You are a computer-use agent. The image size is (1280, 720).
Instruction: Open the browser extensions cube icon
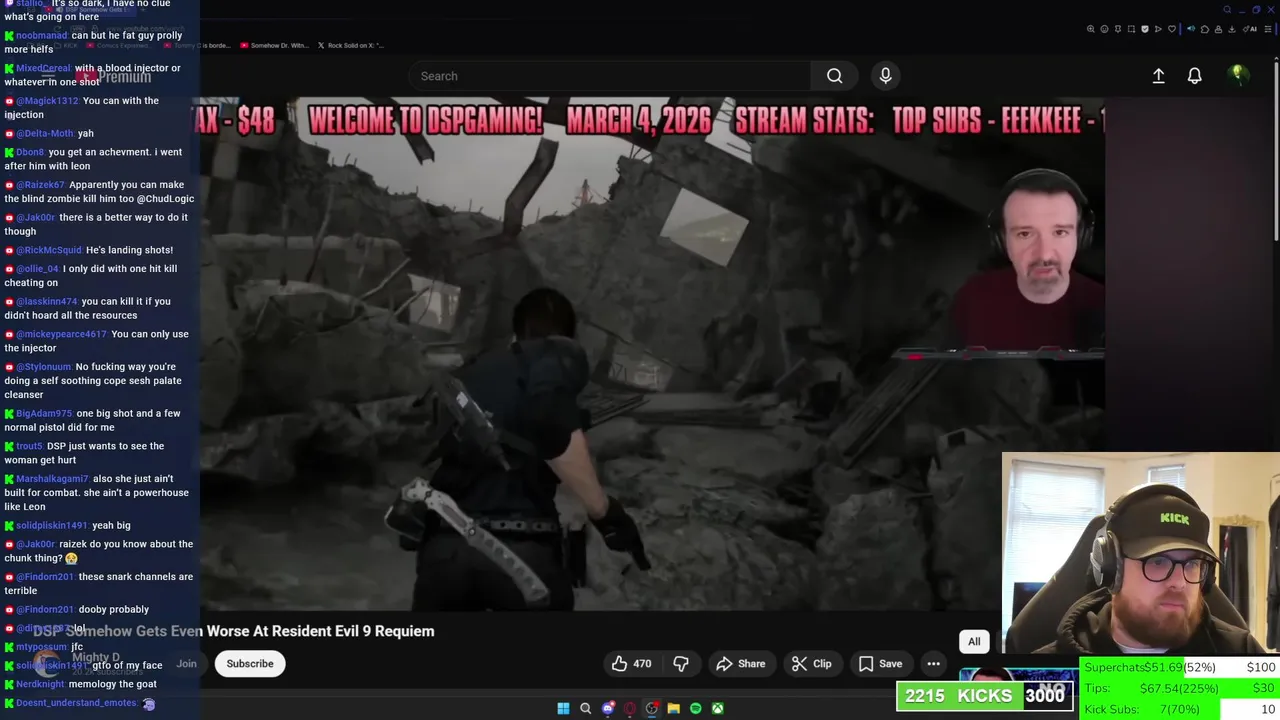coord(1205,29)
